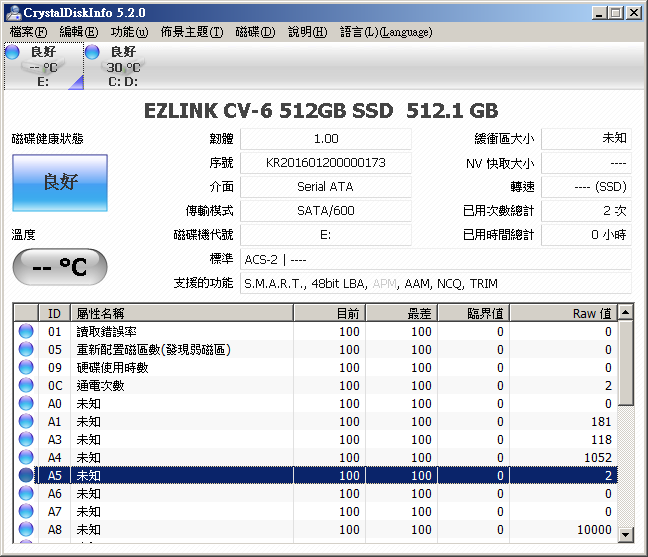Click status orb for attribute 09 row
This screenshot has height=557, width=648.
(x=26, y=367)
